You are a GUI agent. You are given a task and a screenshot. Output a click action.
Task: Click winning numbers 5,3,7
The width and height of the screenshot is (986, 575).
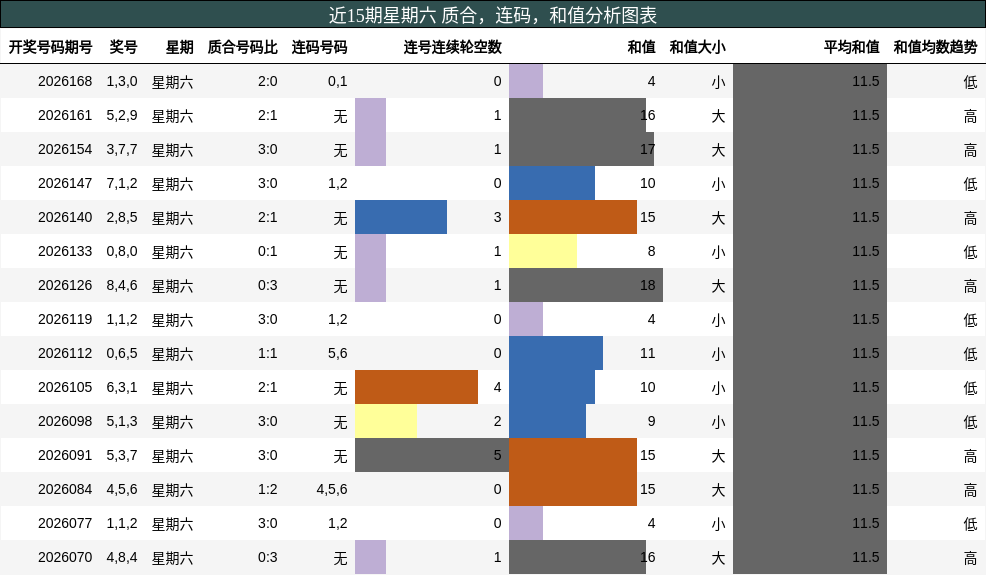pos(122,455)
